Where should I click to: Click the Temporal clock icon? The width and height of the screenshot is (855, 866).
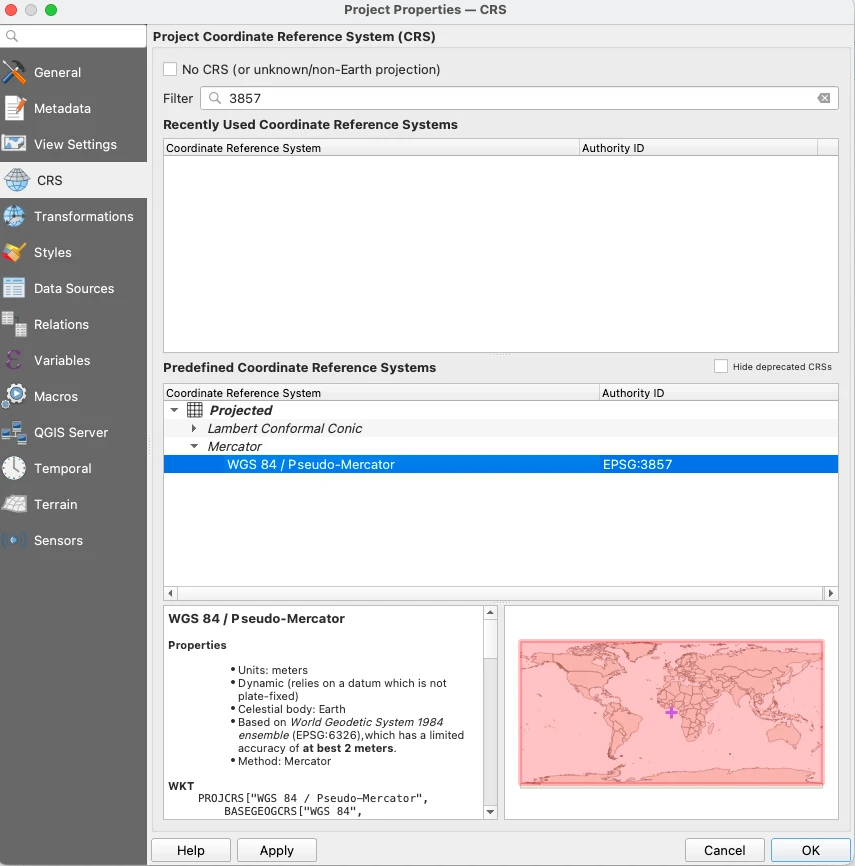click(x=14, y=468)
